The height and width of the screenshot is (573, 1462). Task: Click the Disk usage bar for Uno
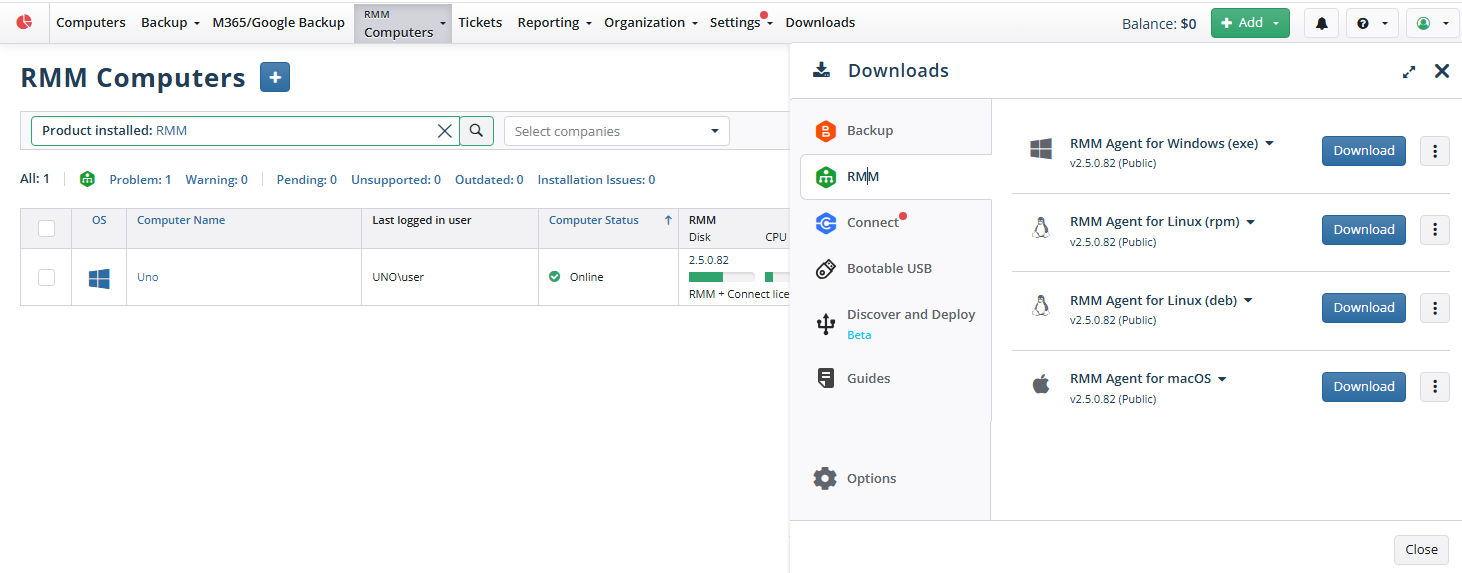tap(721, 277)
